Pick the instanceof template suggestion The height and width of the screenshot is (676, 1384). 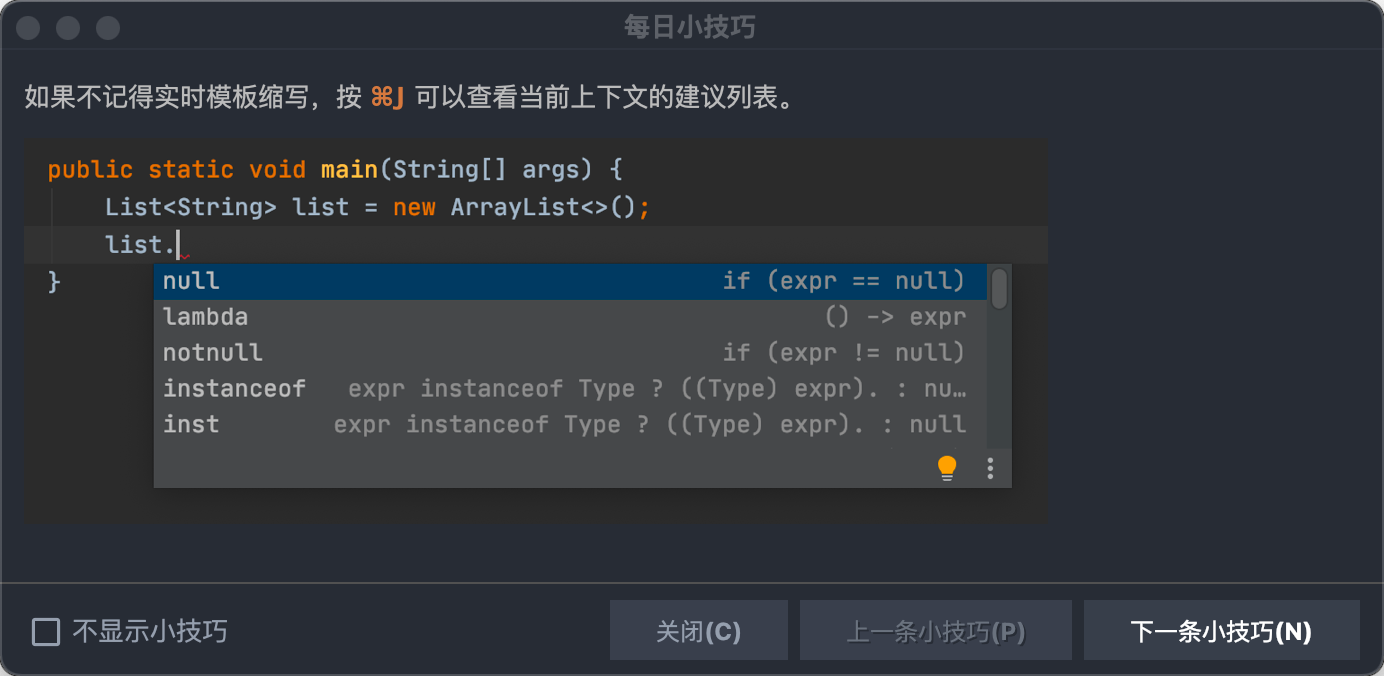click(400, 388)
